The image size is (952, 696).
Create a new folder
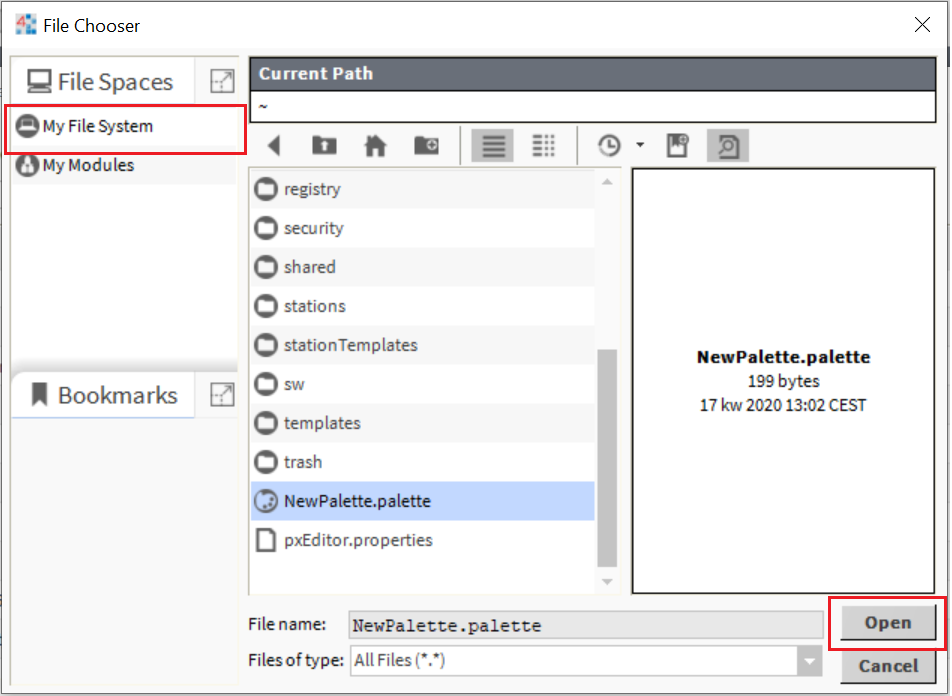426,146
